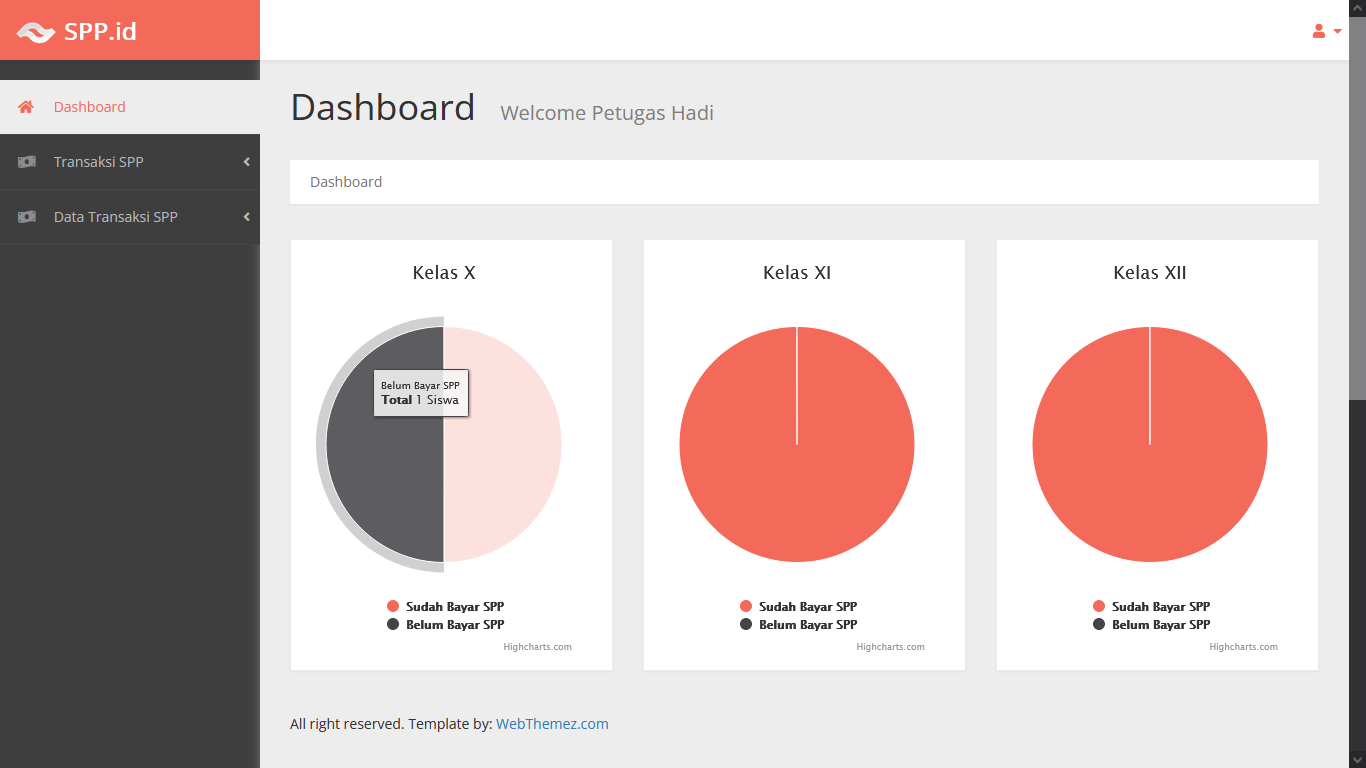Hide Belum Bayar SPP series in Kelas XII

[1160, 624]
